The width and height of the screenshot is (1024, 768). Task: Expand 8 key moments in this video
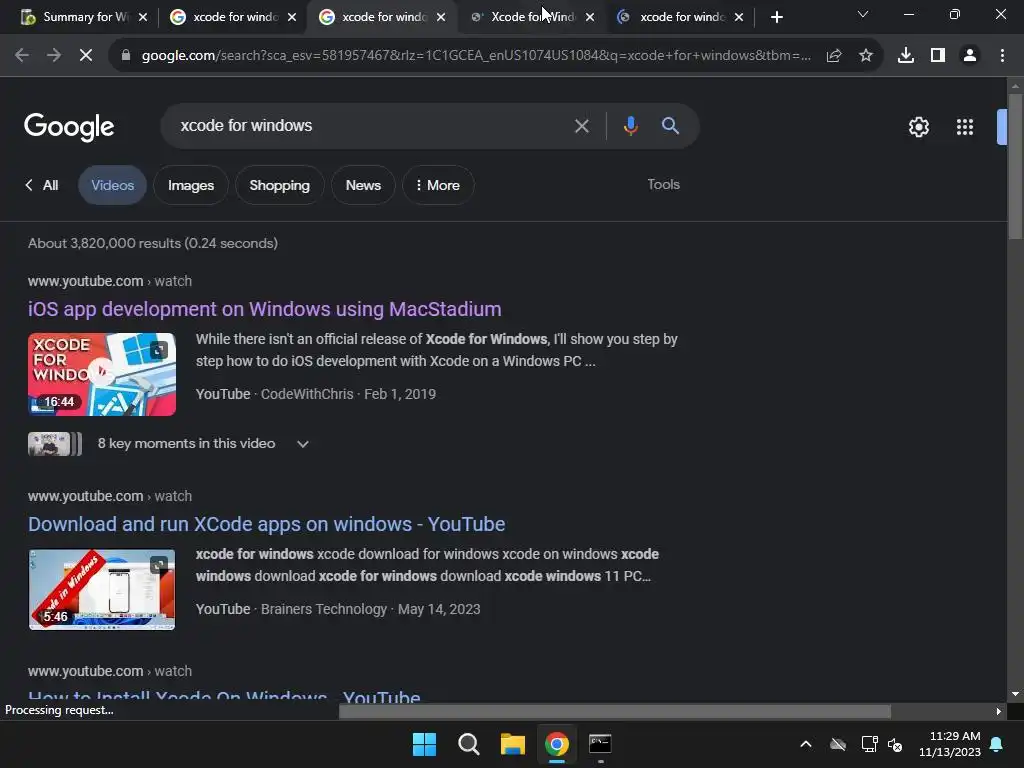(303, 444)
